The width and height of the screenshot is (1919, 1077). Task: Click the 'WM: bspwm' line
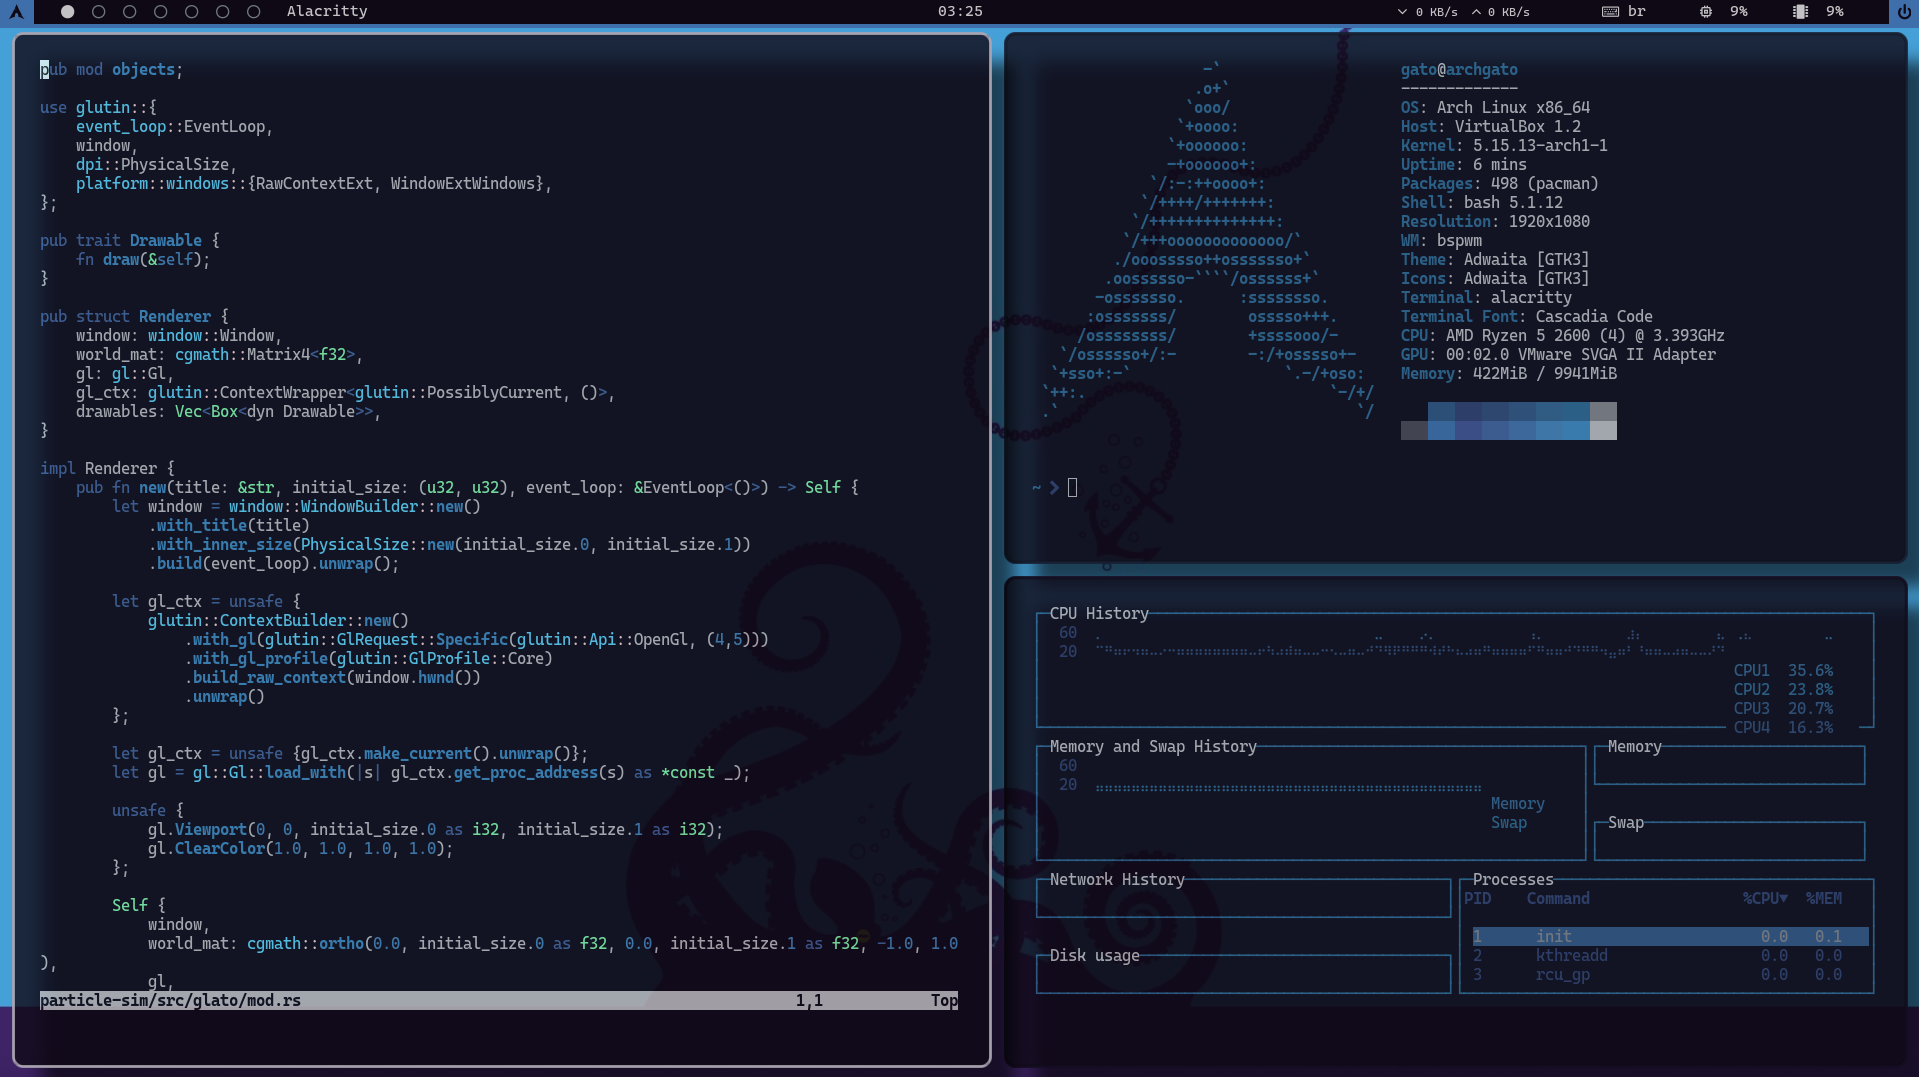click(1441, 240)
